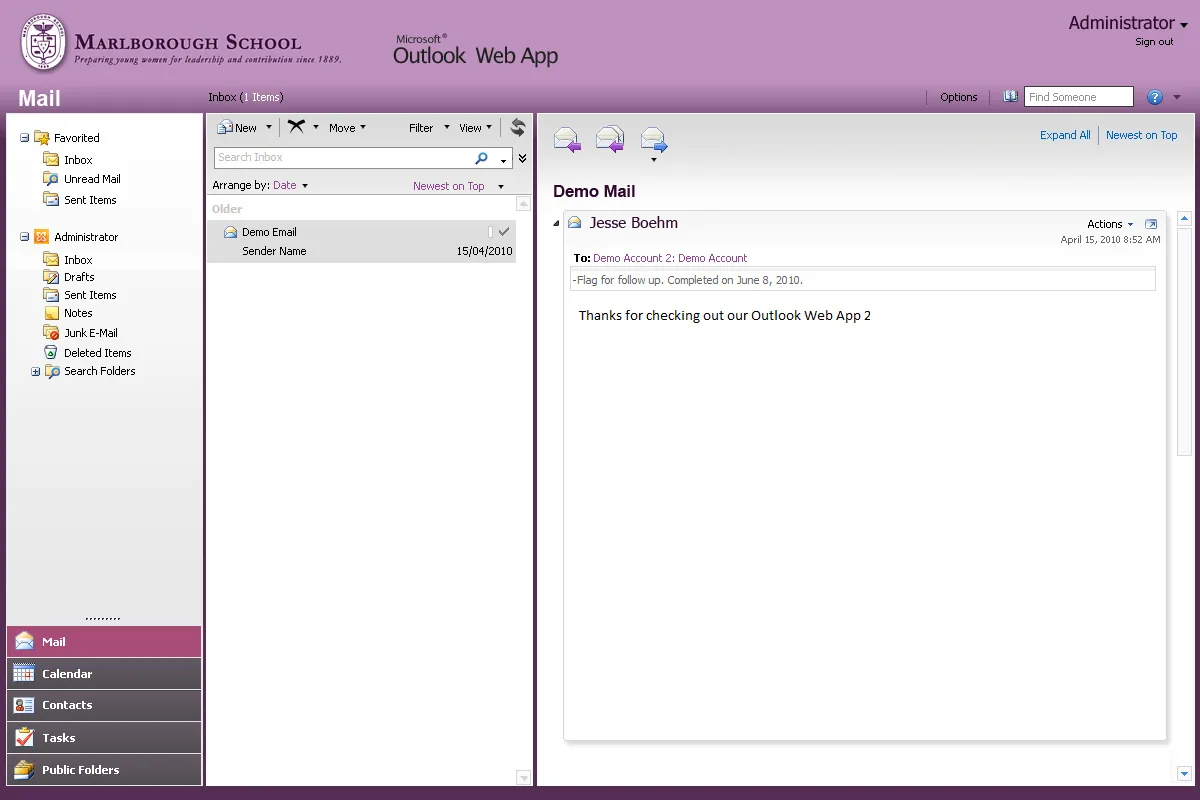This screenshot has height=800, width=1200.
Task: Click the magnifier search icon
Action: point(482,158)
